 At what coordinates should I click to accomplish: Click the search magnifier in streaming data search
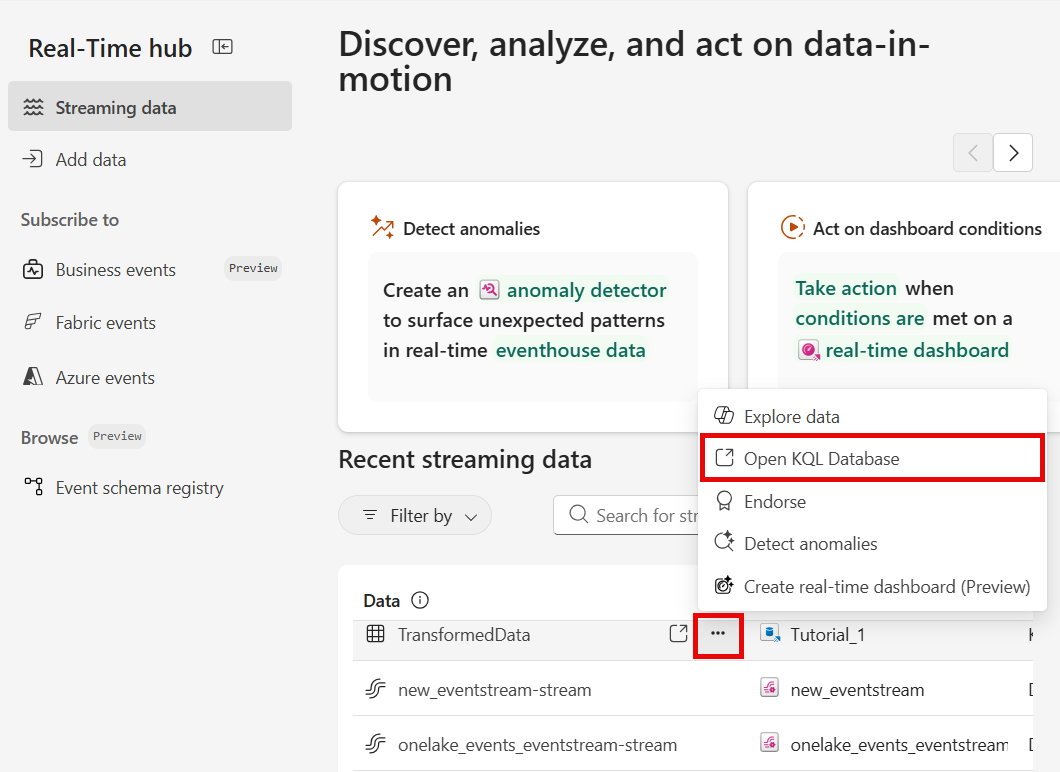[578, 514]
